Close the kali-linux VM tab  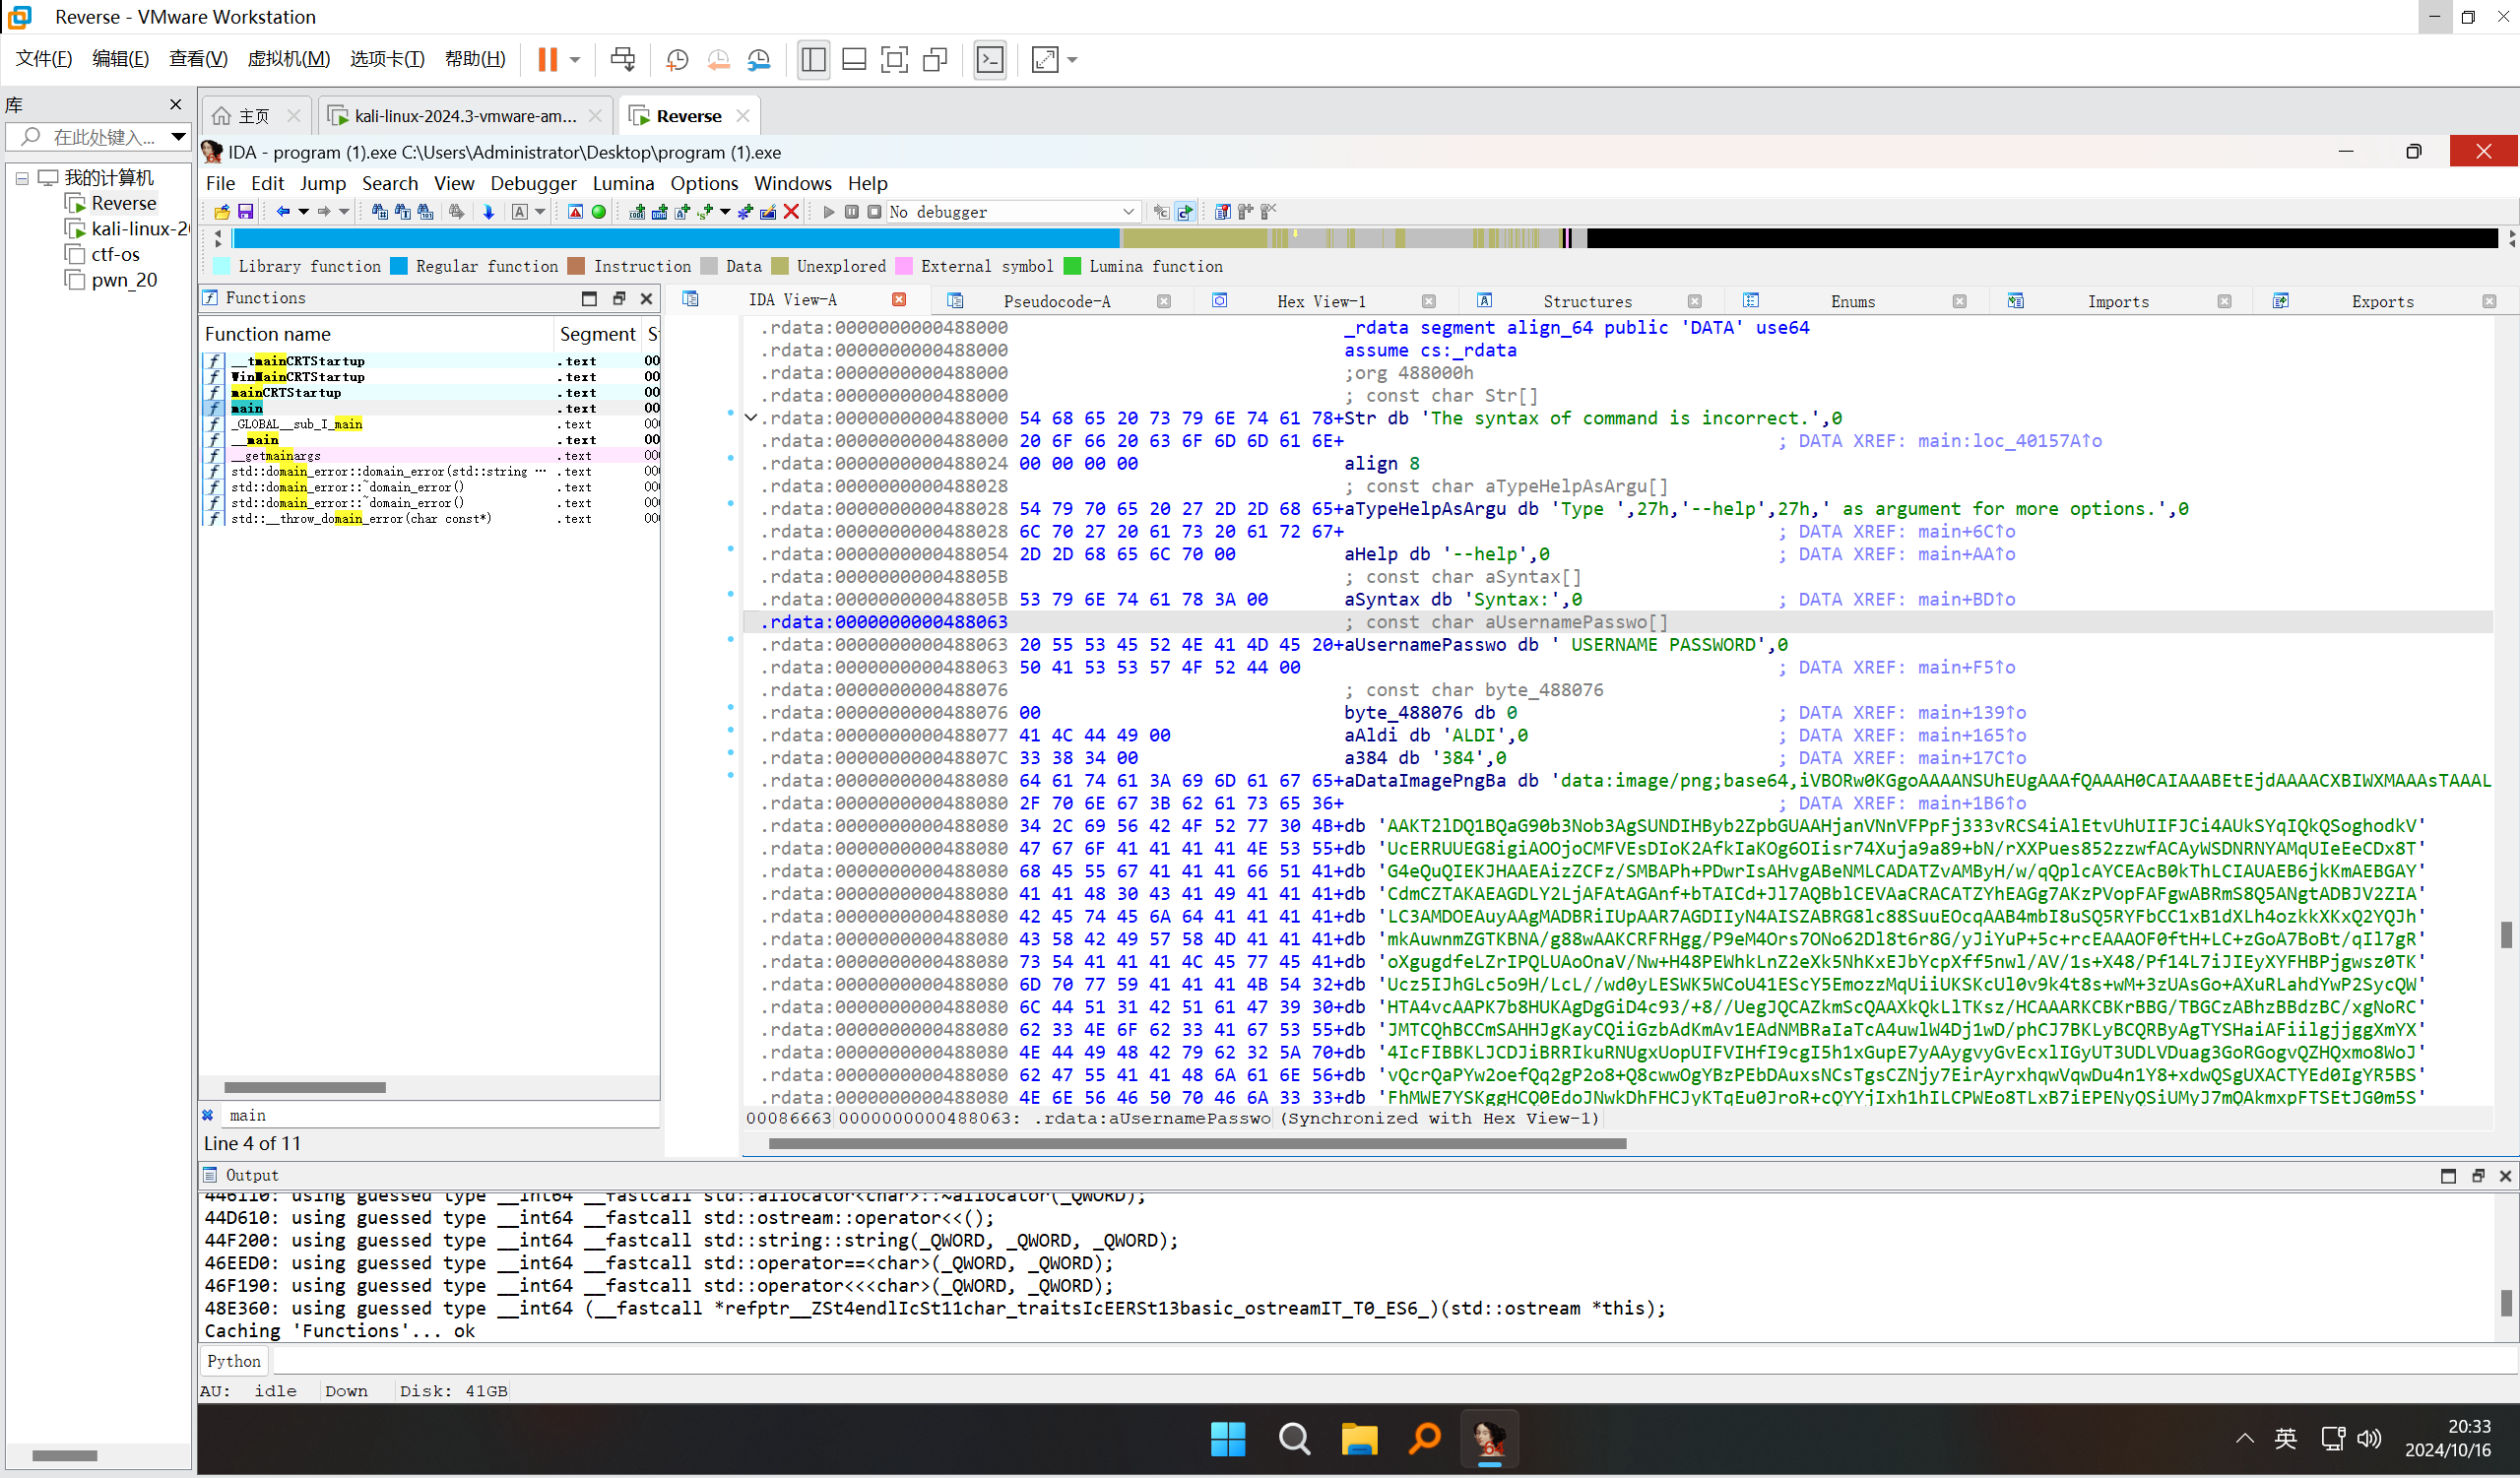coord(595,116)
